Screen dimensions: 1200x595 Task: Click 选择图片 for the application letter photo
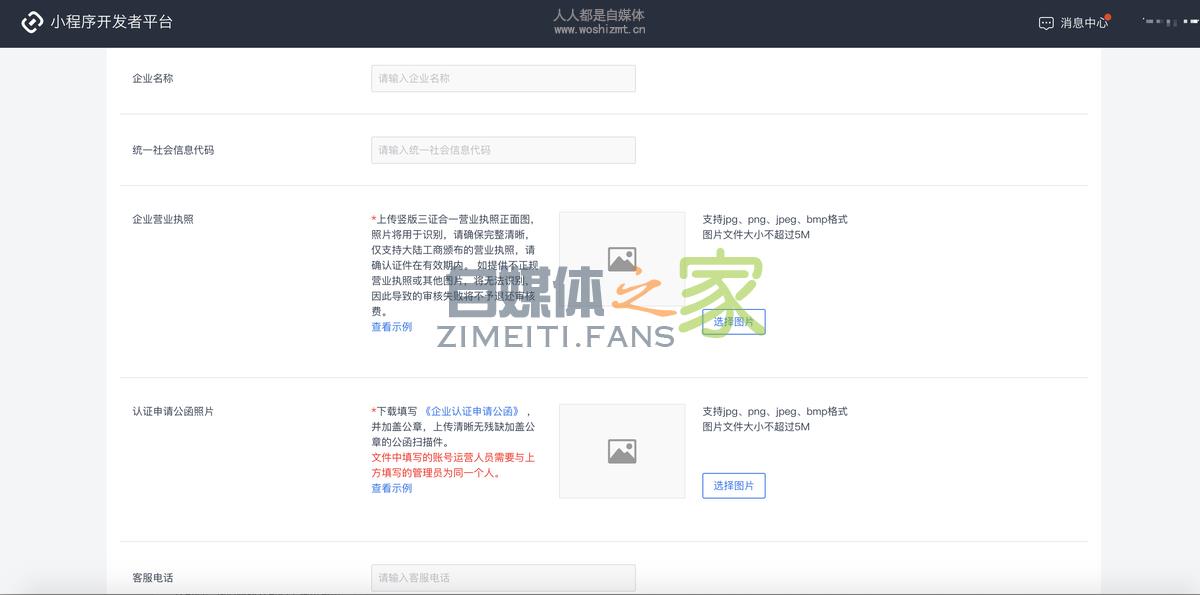click(x=733, y=485)
